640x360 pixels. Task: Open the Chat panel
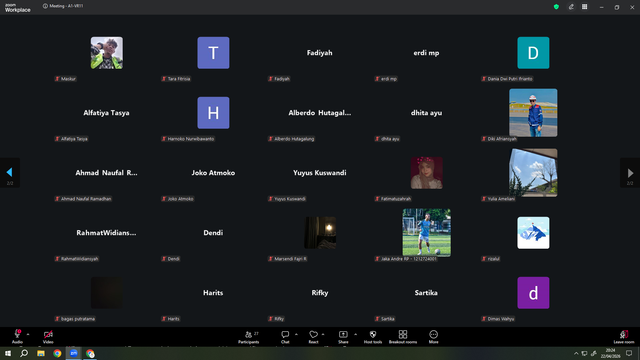[x=285, y=337]
